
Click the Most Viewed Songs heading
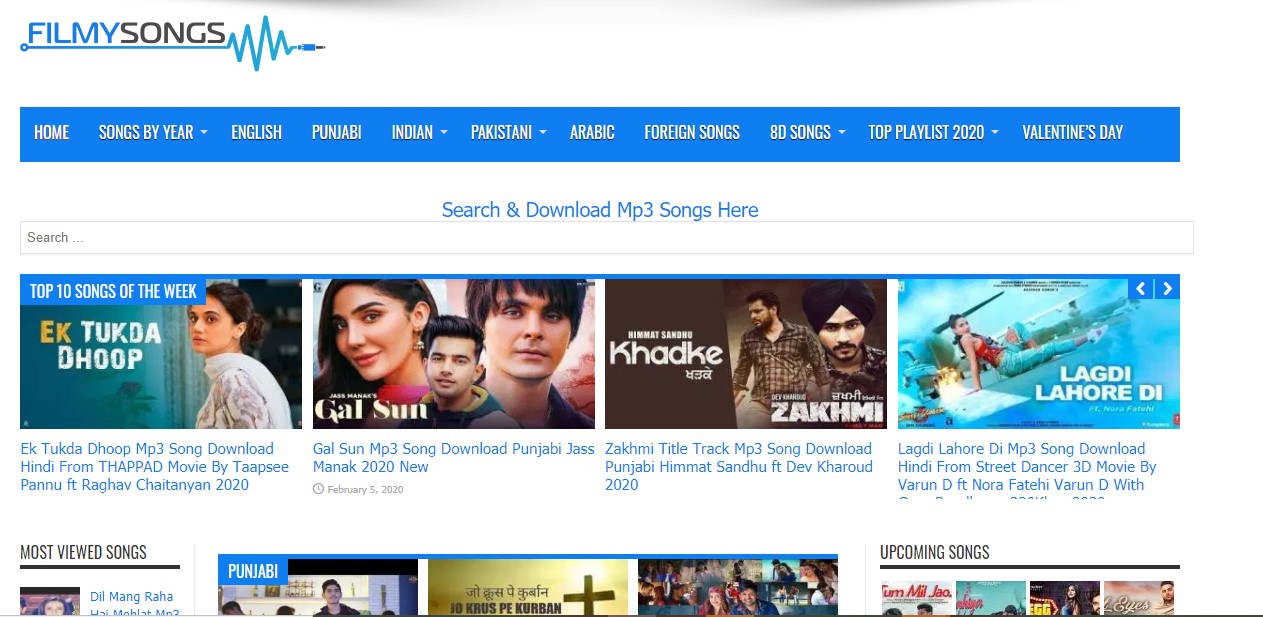tap(83, 552)
